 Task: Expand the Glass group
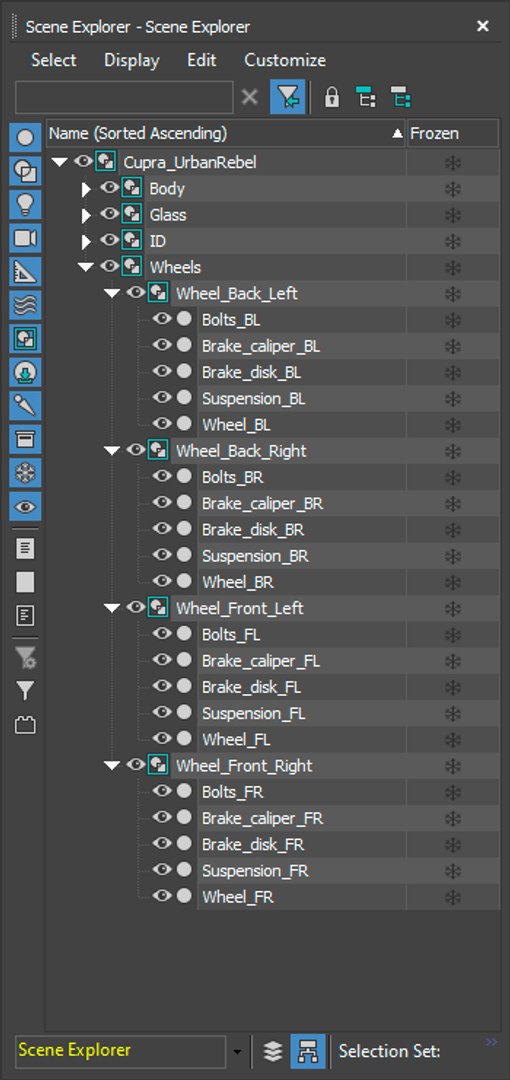click(x=86, y=216)
